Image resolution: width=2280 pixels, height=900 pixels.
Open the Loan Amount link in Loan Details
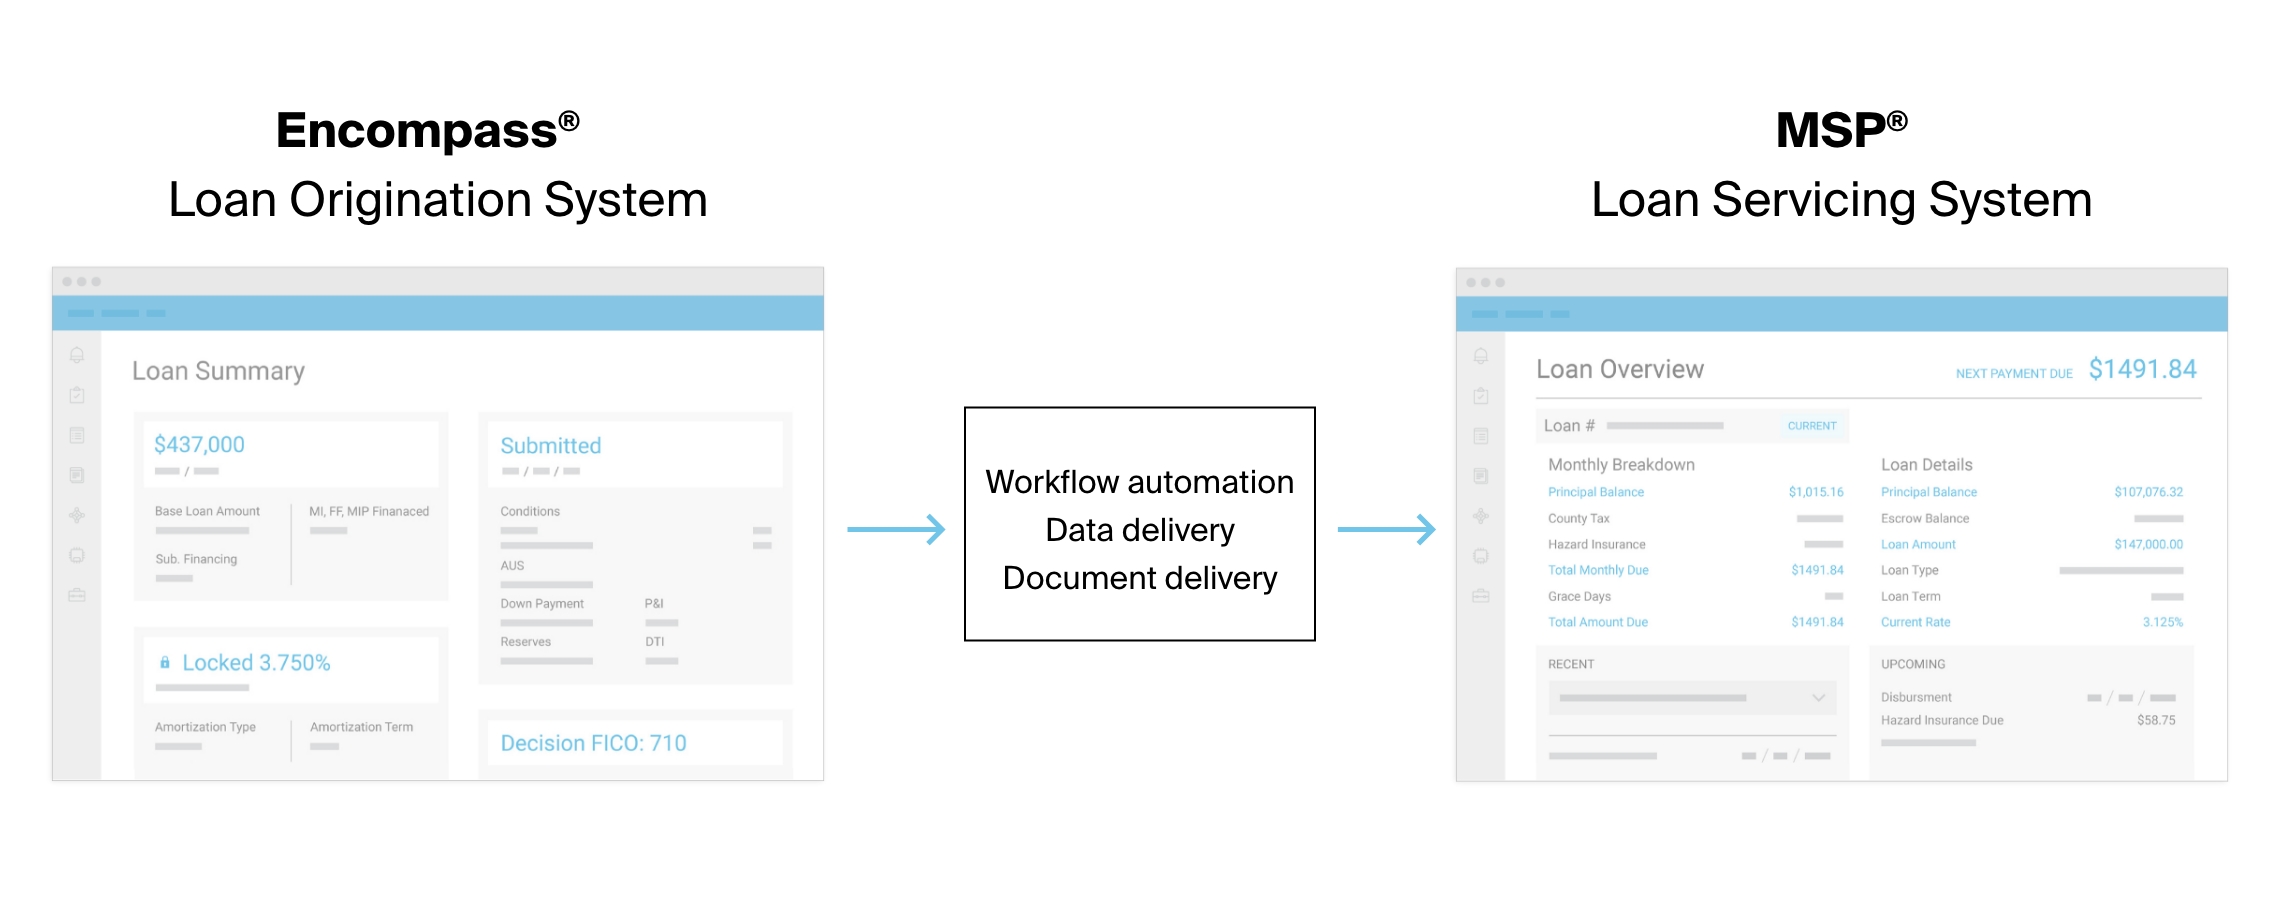(1918, 544)
